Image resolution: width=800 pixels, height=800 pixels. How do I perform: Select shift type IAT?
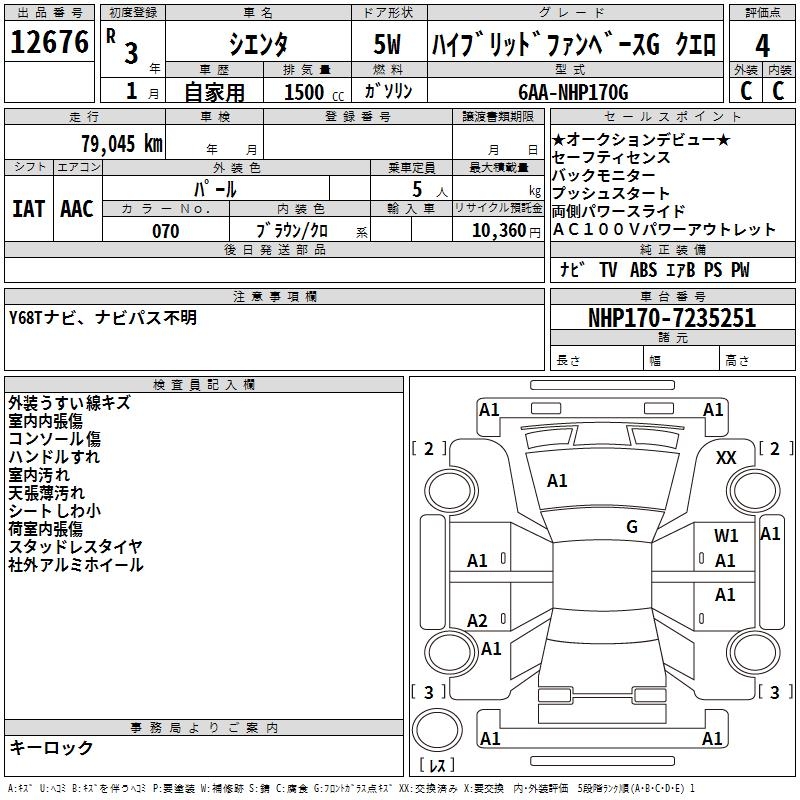[28, 209]
